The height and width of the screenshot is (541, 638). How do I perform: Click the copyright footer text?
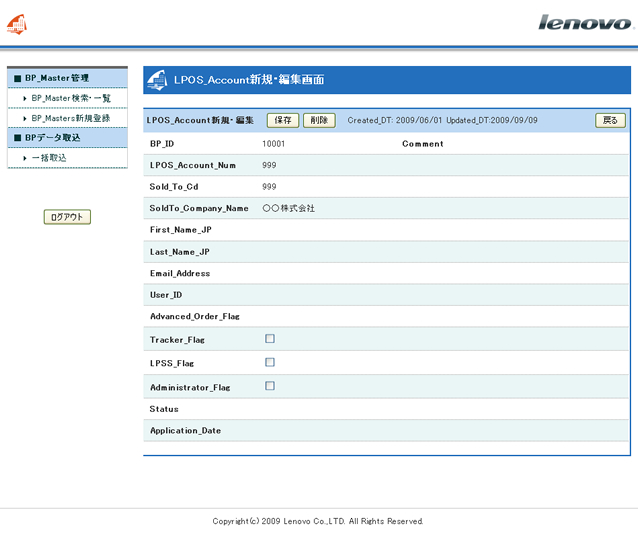318,521
